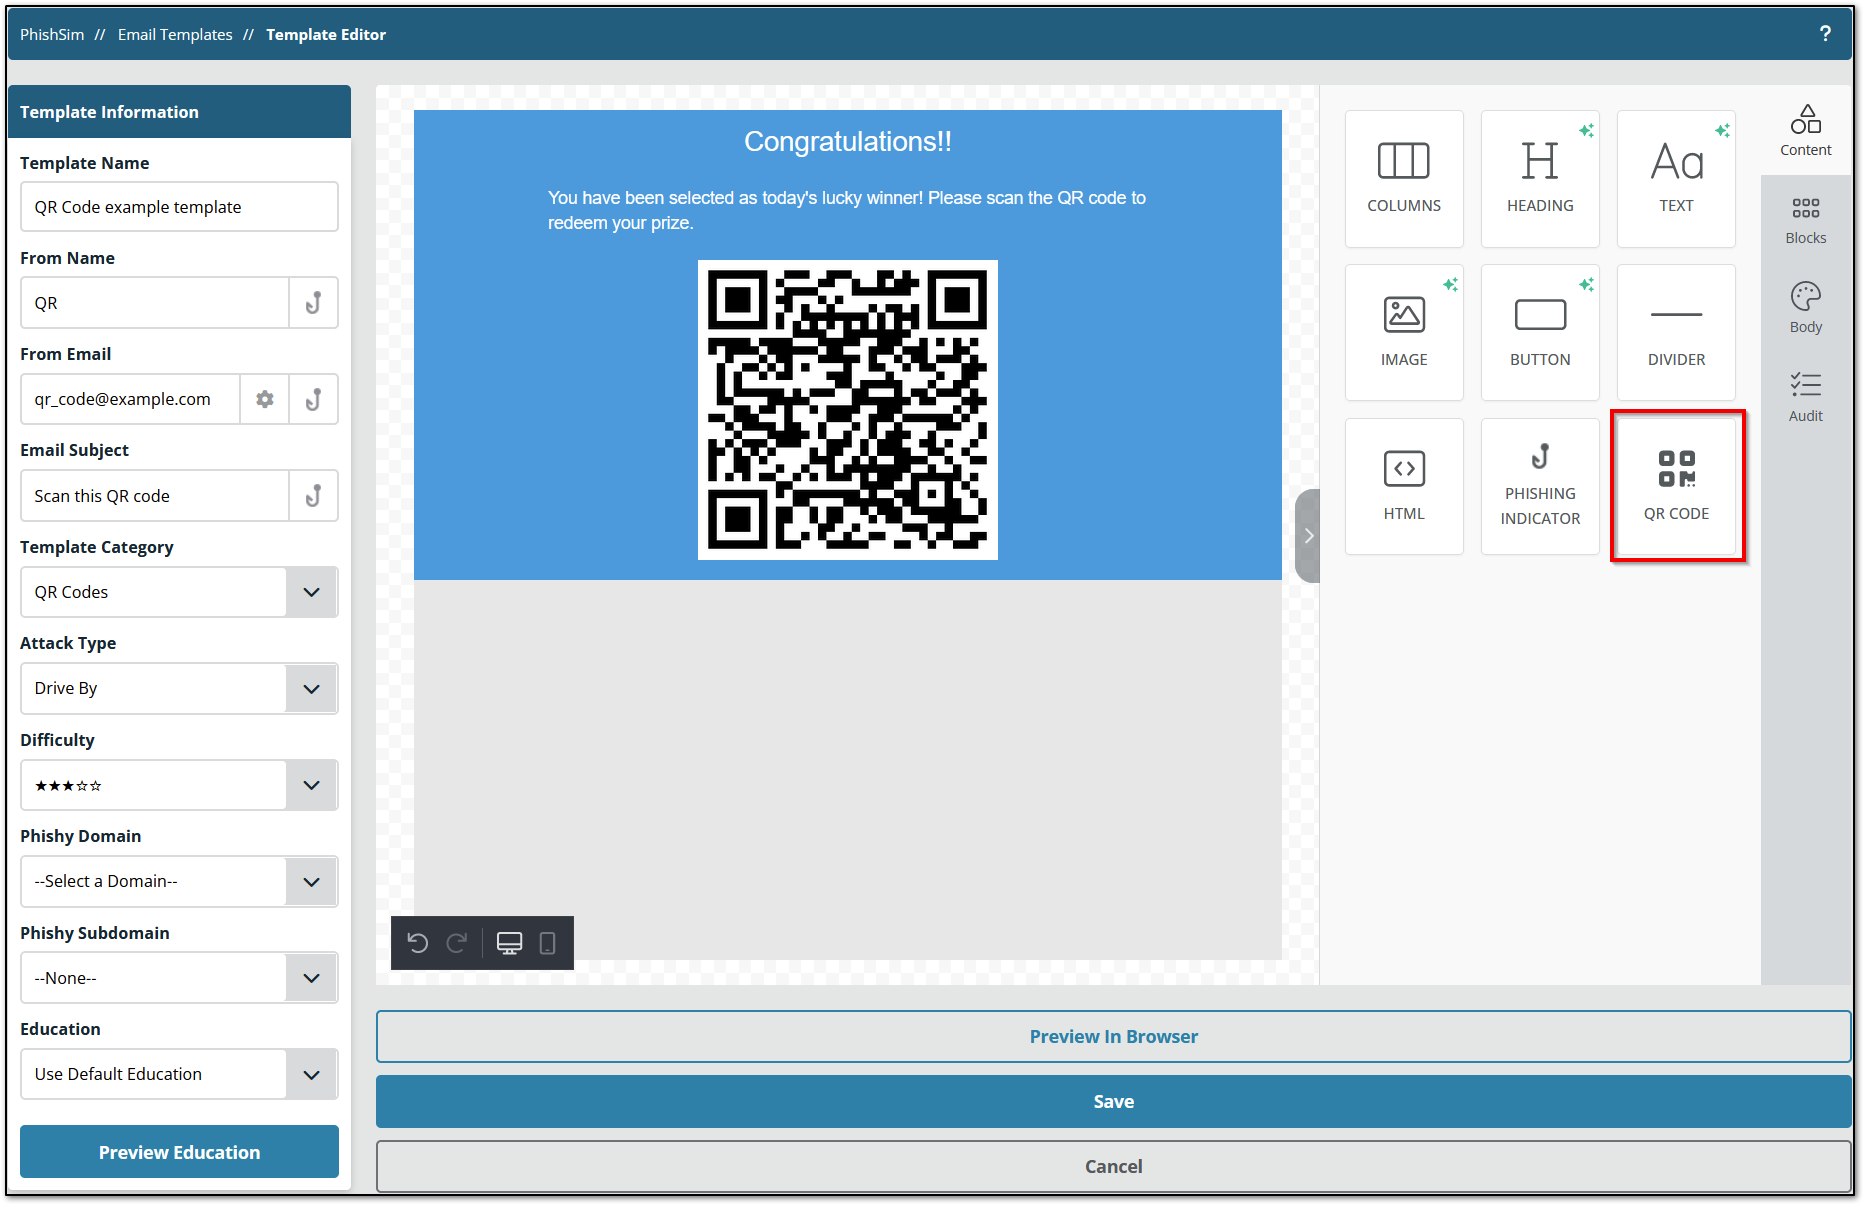Switch to desktop preview mode
The height and width of the screenshot is (1205, 1864).
509,943
